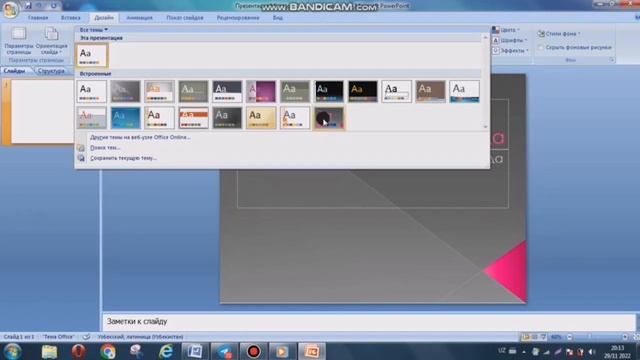Image resolution: width=640 pixels, height=360 pixels.
Task: Expand the Все темы filter dropdown
Action: coord(93,30)
